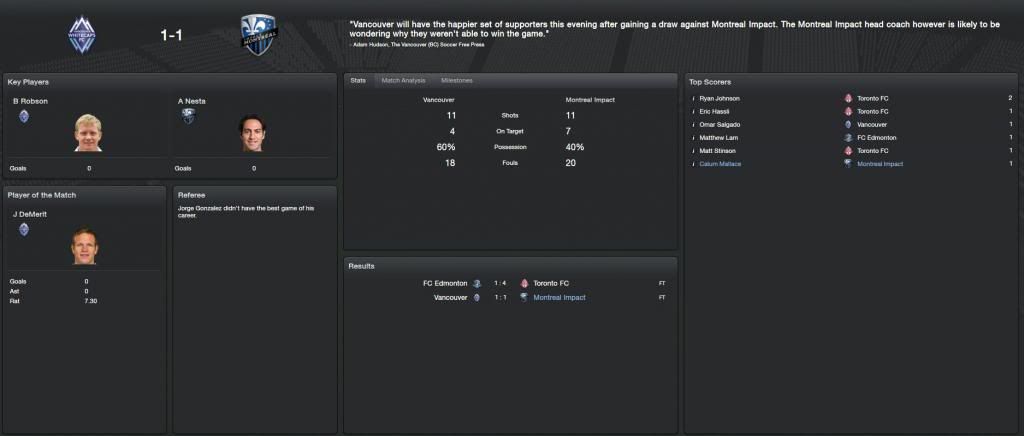Click the club badge under J DeMerit
This screenshot has height=436, width=1024.
pyautogui.click(x=24, y=229)
